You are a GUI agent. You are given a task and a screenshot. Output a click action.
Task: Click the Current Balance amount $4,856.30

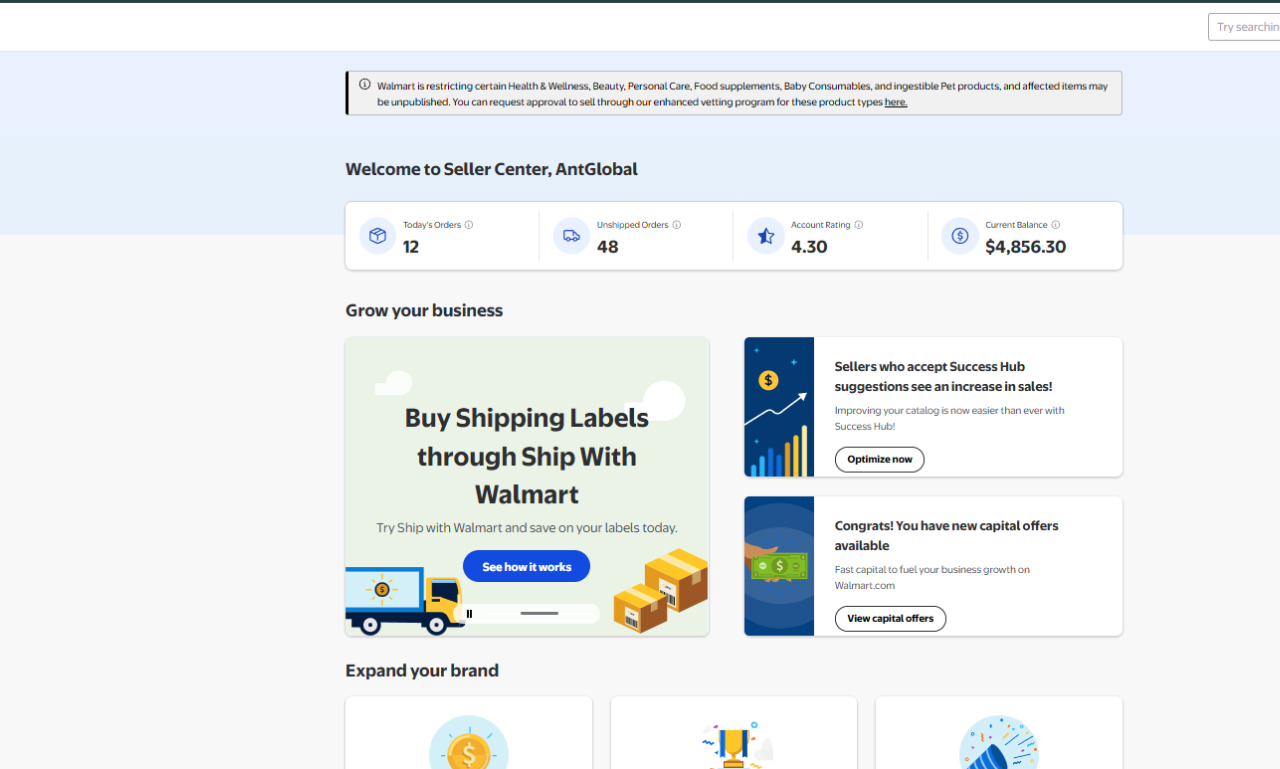point(1026,247)
